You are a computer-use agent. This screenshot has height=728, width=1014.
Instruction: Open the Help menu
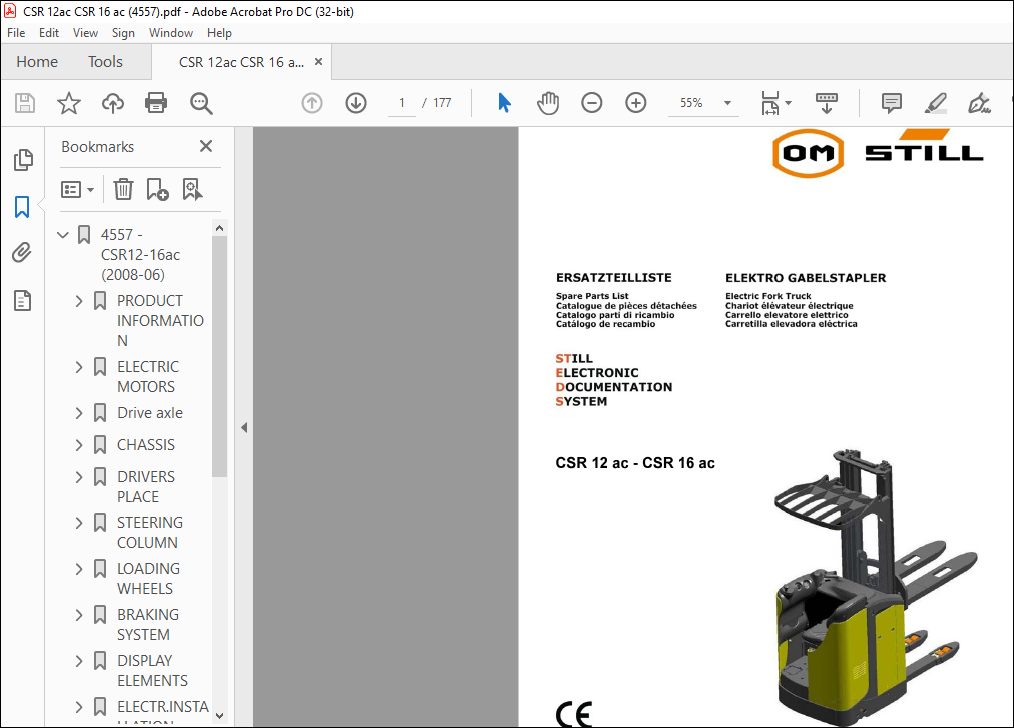click(x=219, y=33)
